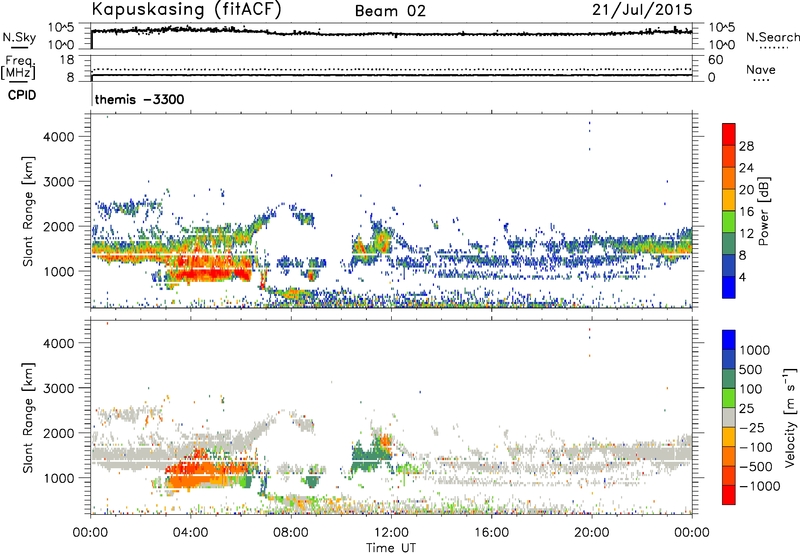Click the blue bottom of Power color bar
Image resolution: width=800 pixels, height=554 pixels.
pos(729,287)
